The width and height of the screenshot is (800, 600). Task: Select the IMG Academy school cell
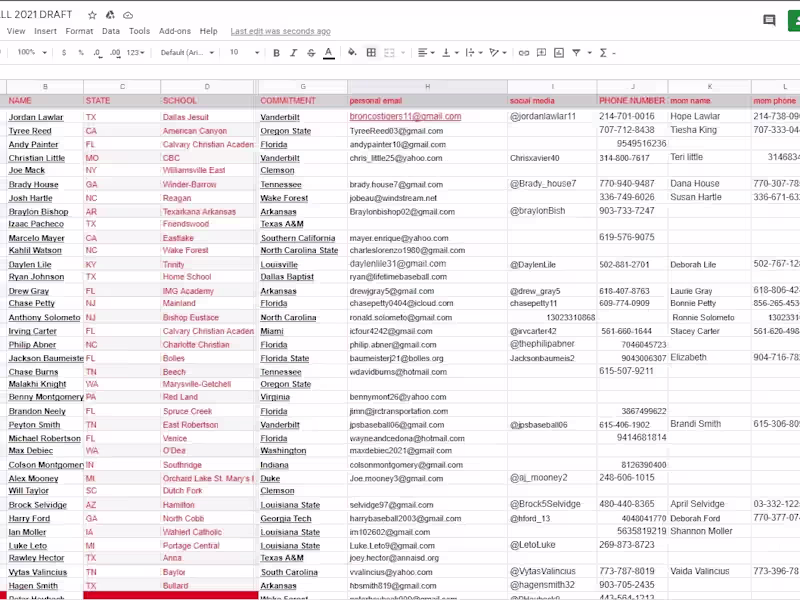[207, 291]
